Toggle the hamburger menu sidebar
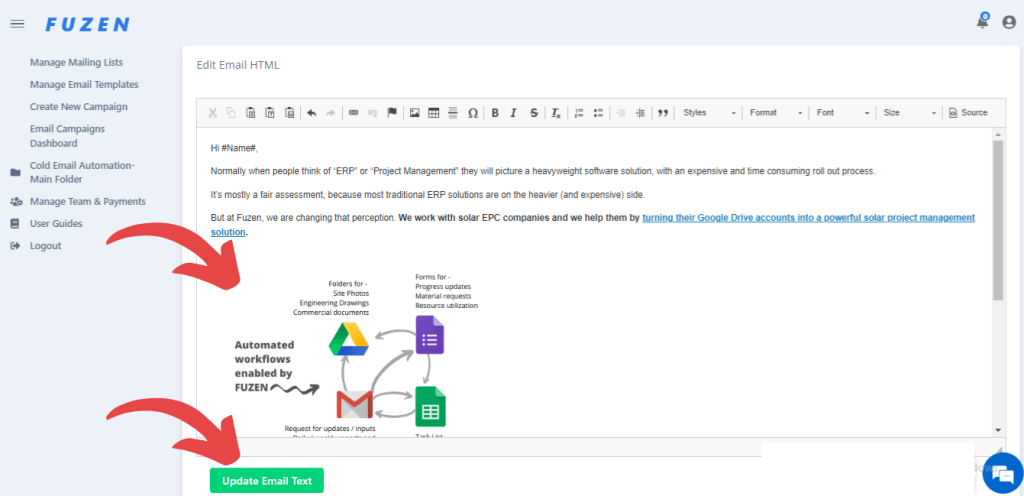This screenshot has width=1024, height=496. click(18, 24)
